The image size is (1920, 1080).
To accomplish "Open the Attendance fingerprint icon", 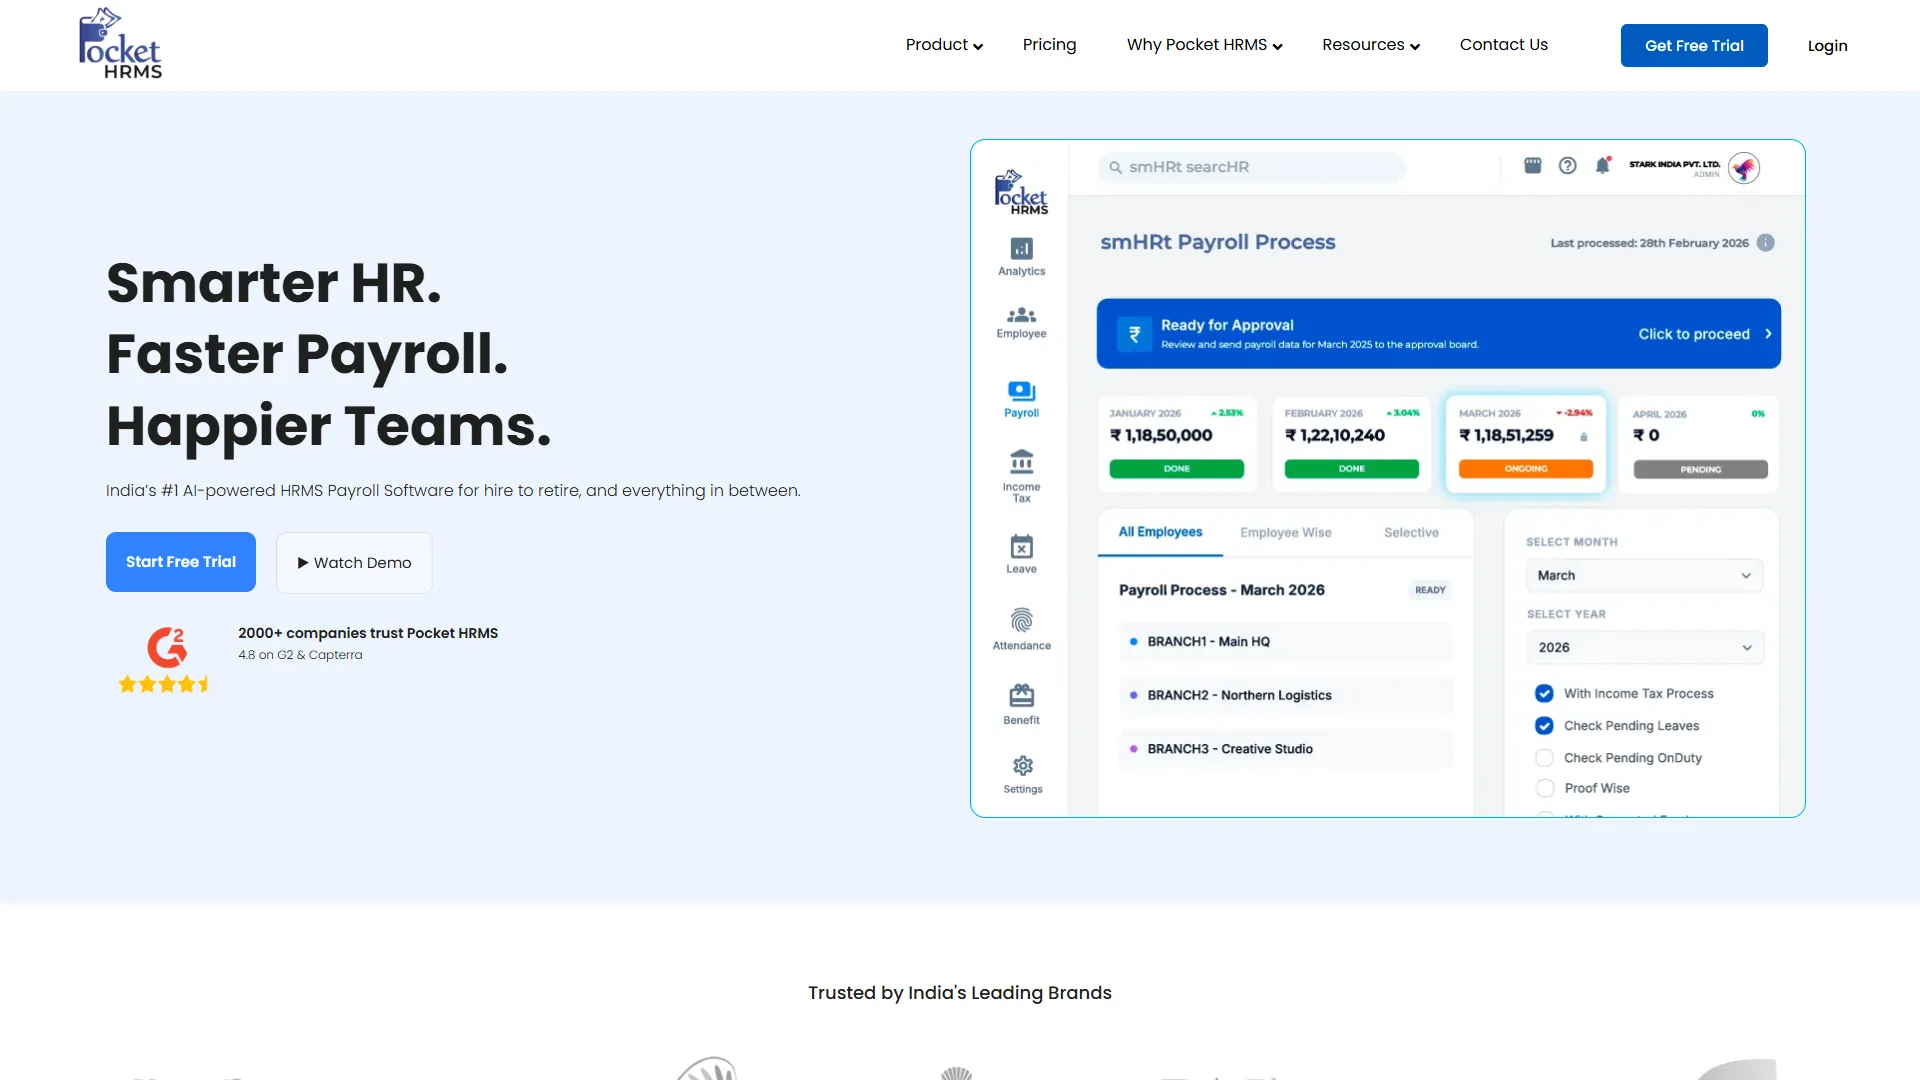I will tap(1021, 620).
